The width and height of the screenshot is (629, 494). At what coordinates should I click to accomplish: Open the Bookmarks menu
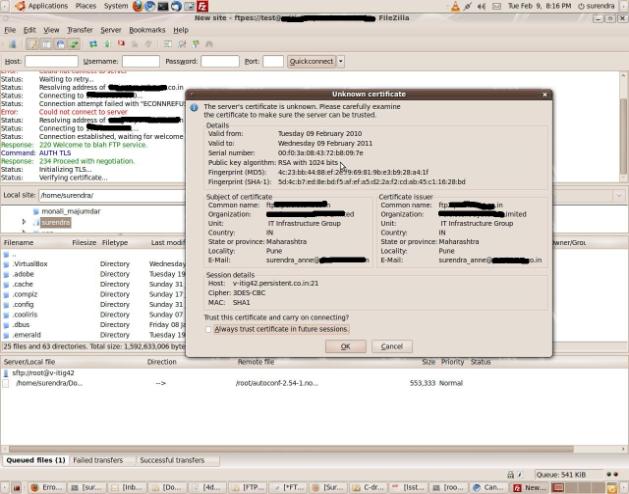(x=147, y=30)
